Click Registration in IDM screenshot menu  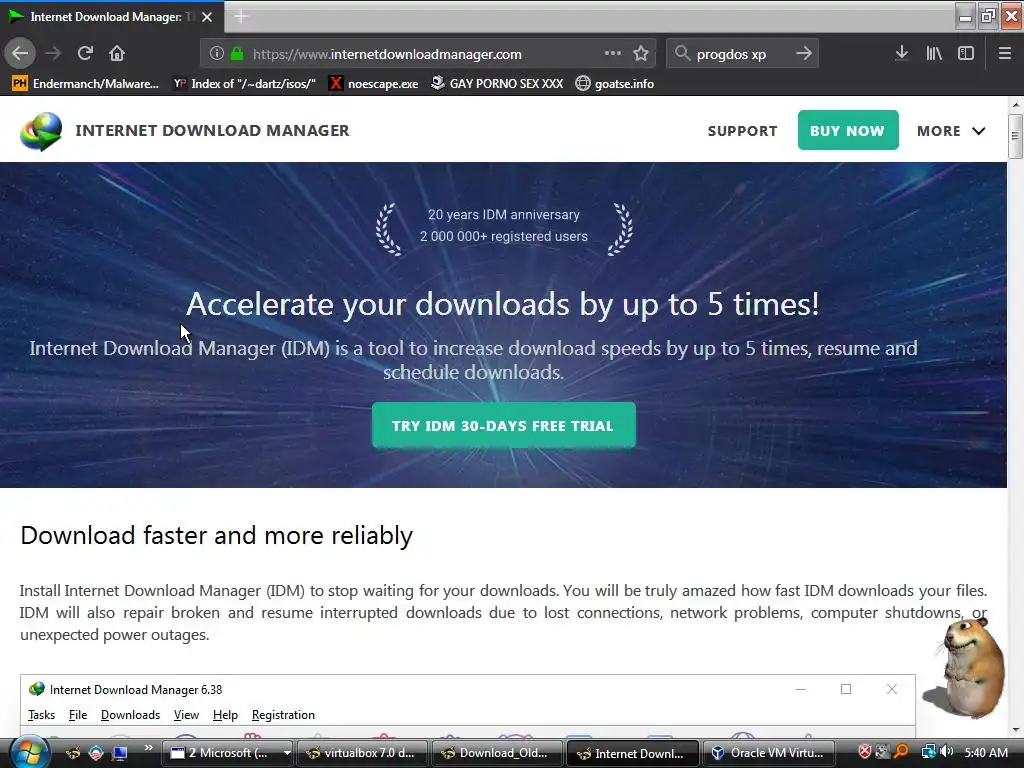pyautogui.click(x=283, y=715)
